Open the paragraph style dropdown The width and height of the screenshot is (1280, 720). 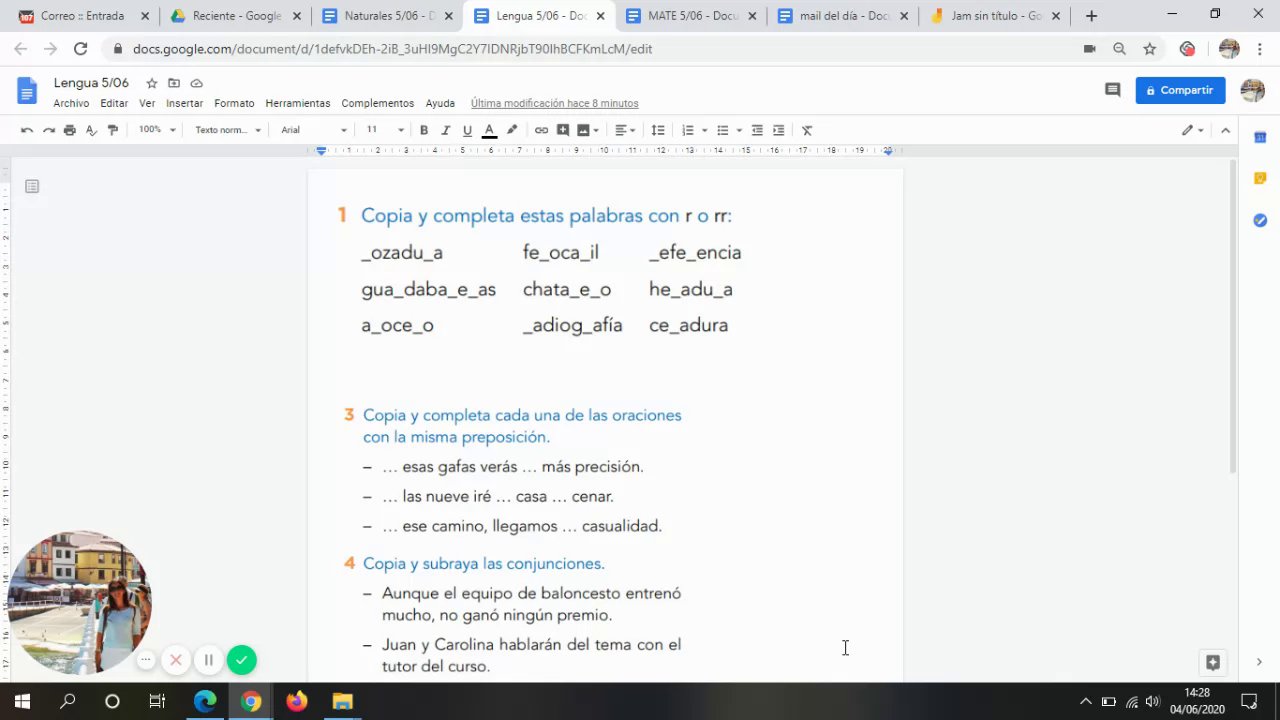click(x=228, y=130)
